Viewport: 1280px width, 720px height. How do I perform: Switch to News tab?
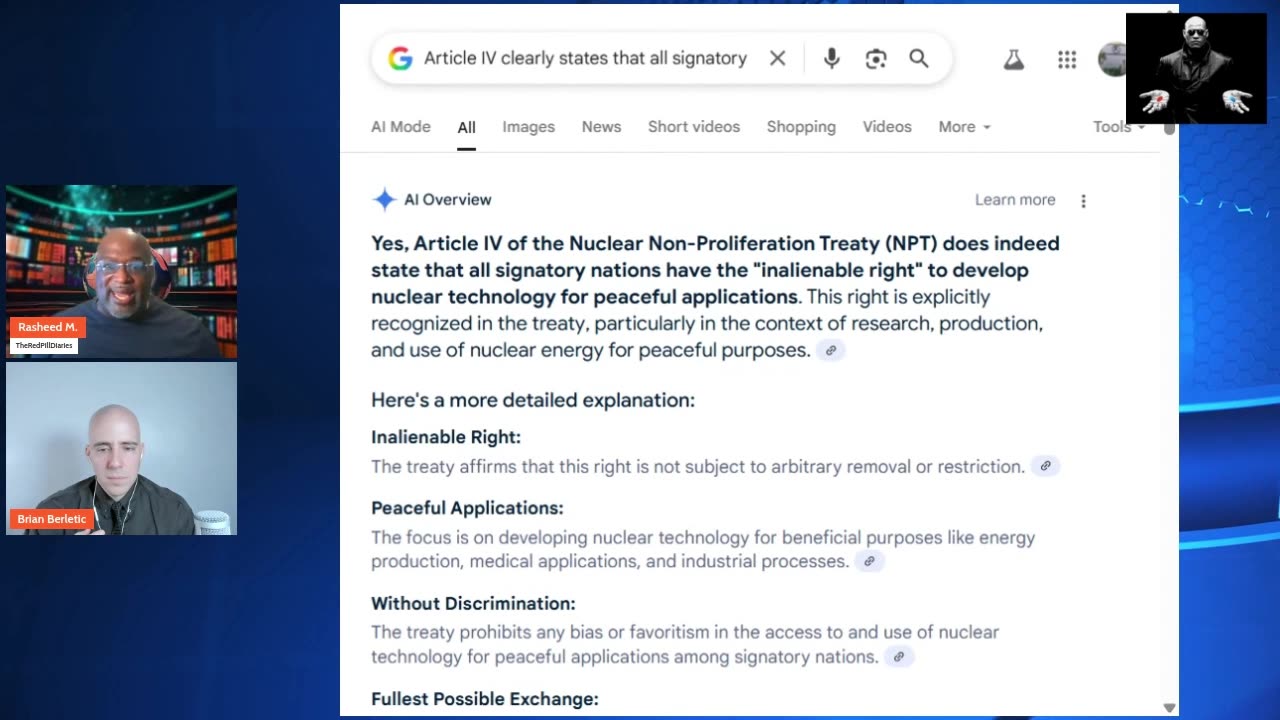pos(601,127)
